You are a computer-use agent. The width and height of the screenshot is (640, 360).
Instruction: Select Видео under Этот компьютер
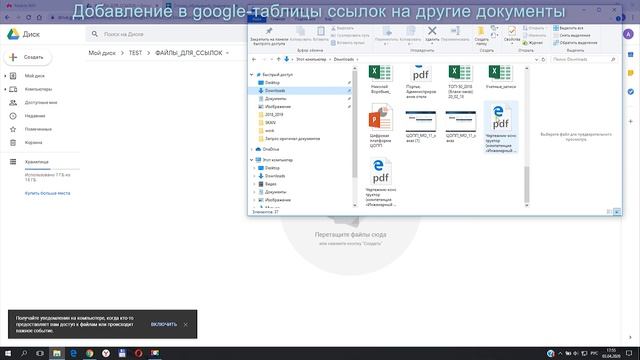(270, 184)
